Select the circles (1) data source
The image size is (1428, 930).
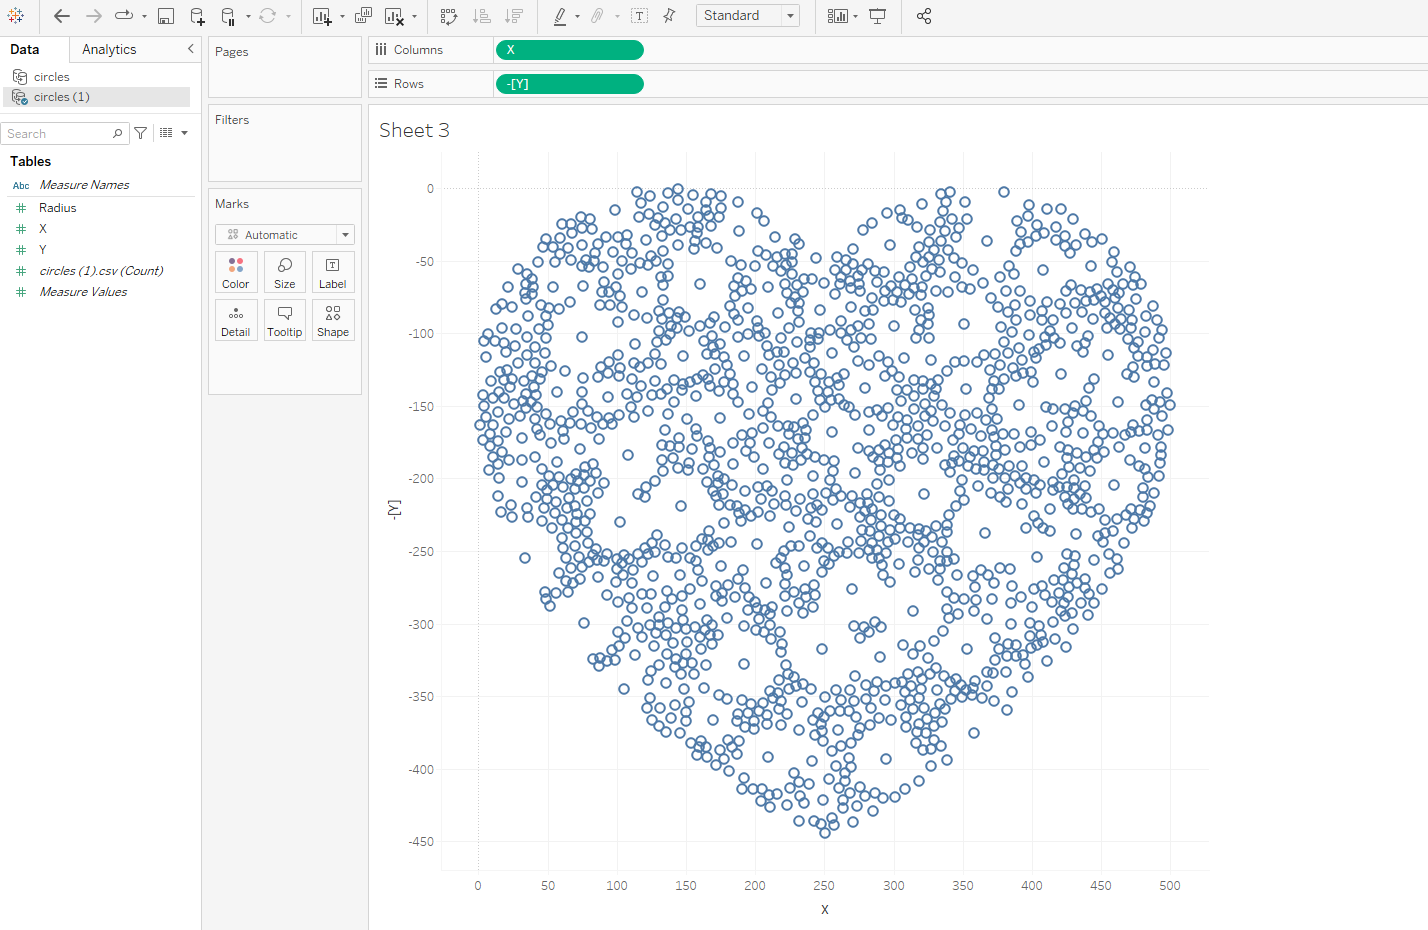click(x=61, y=97)
